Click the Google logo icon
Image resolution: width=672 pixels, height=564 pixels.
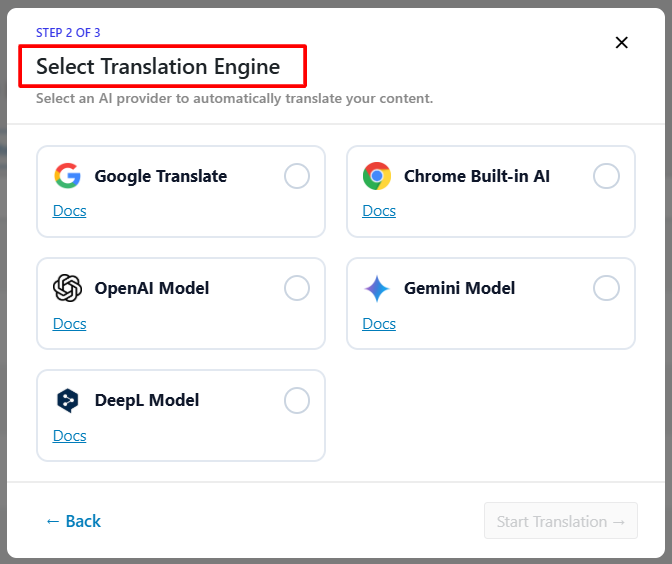point(67,176)
